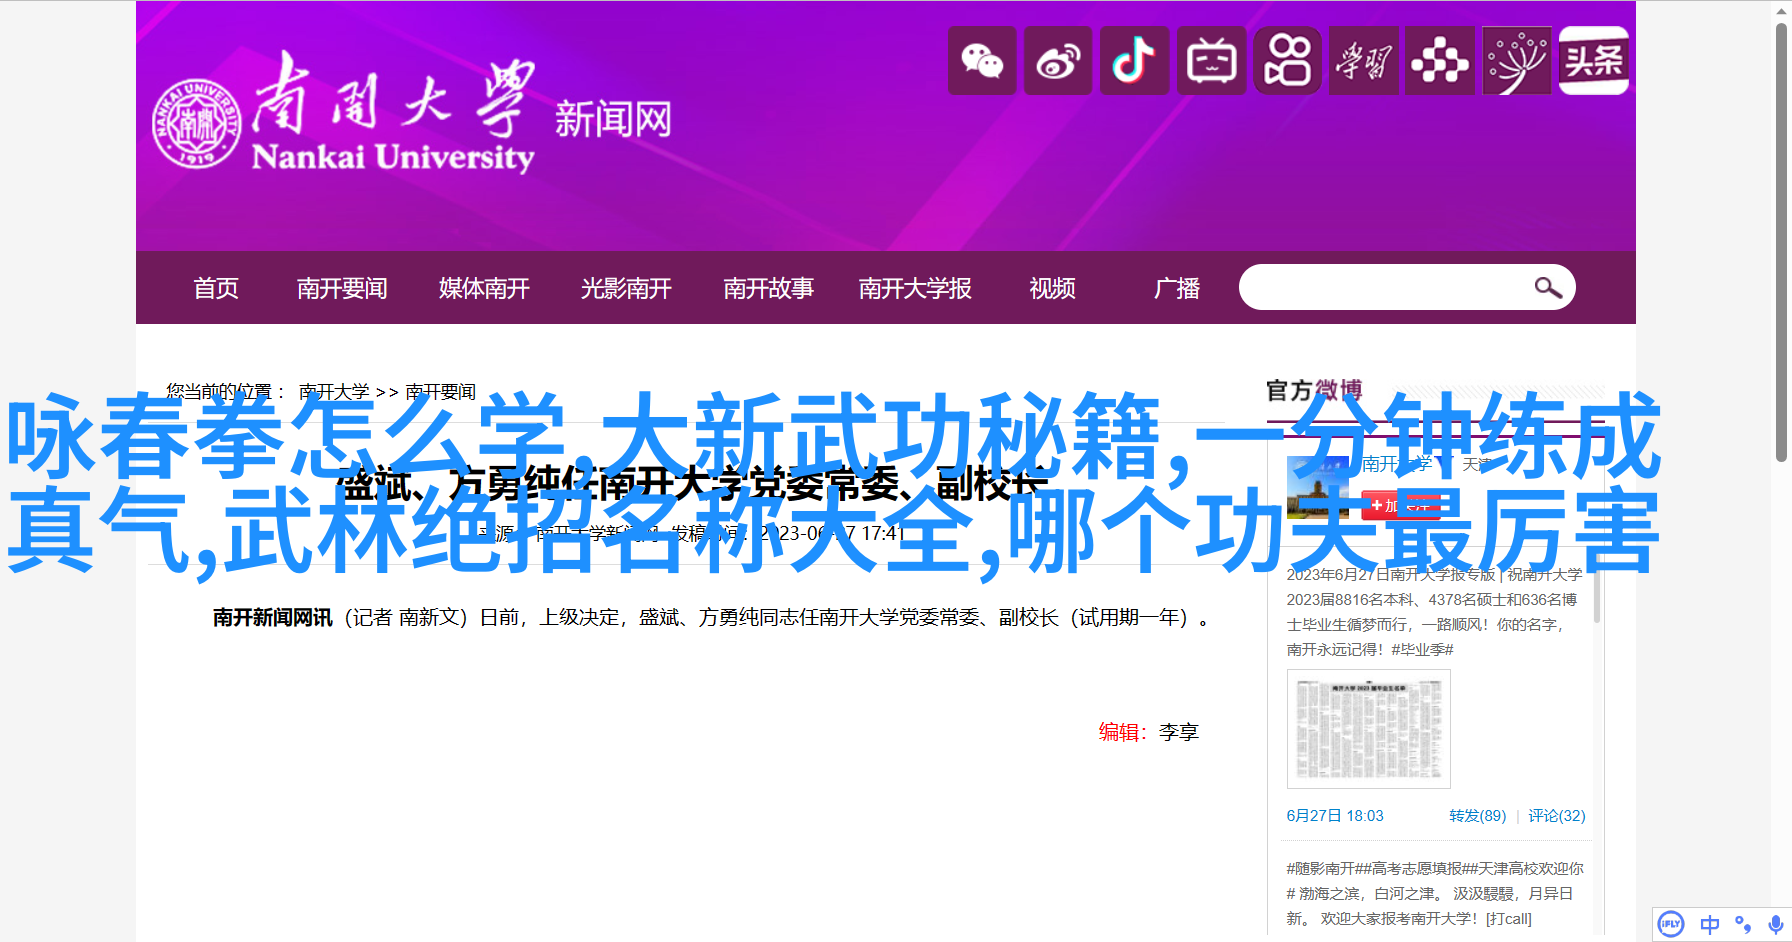Click the 转发(89) repost link
Viewport: 1792px width, 942px height.
[x=1477, y=816]
